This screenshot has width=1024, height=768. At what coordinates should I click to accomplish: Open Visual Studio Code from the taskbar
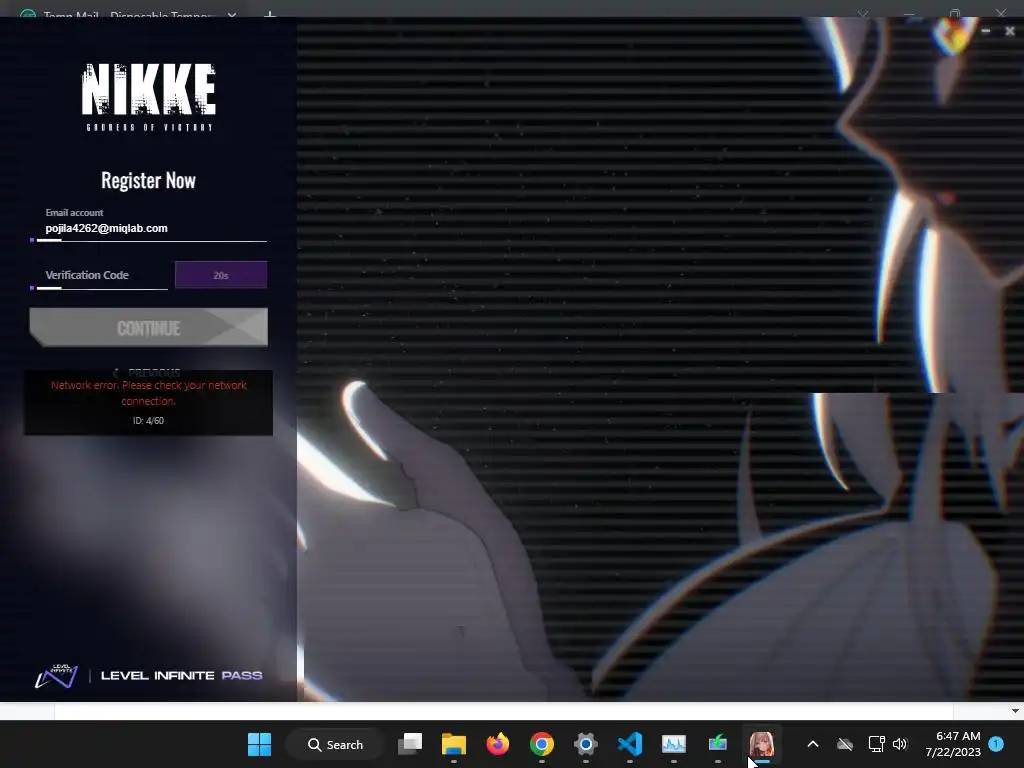click(630, 744)
